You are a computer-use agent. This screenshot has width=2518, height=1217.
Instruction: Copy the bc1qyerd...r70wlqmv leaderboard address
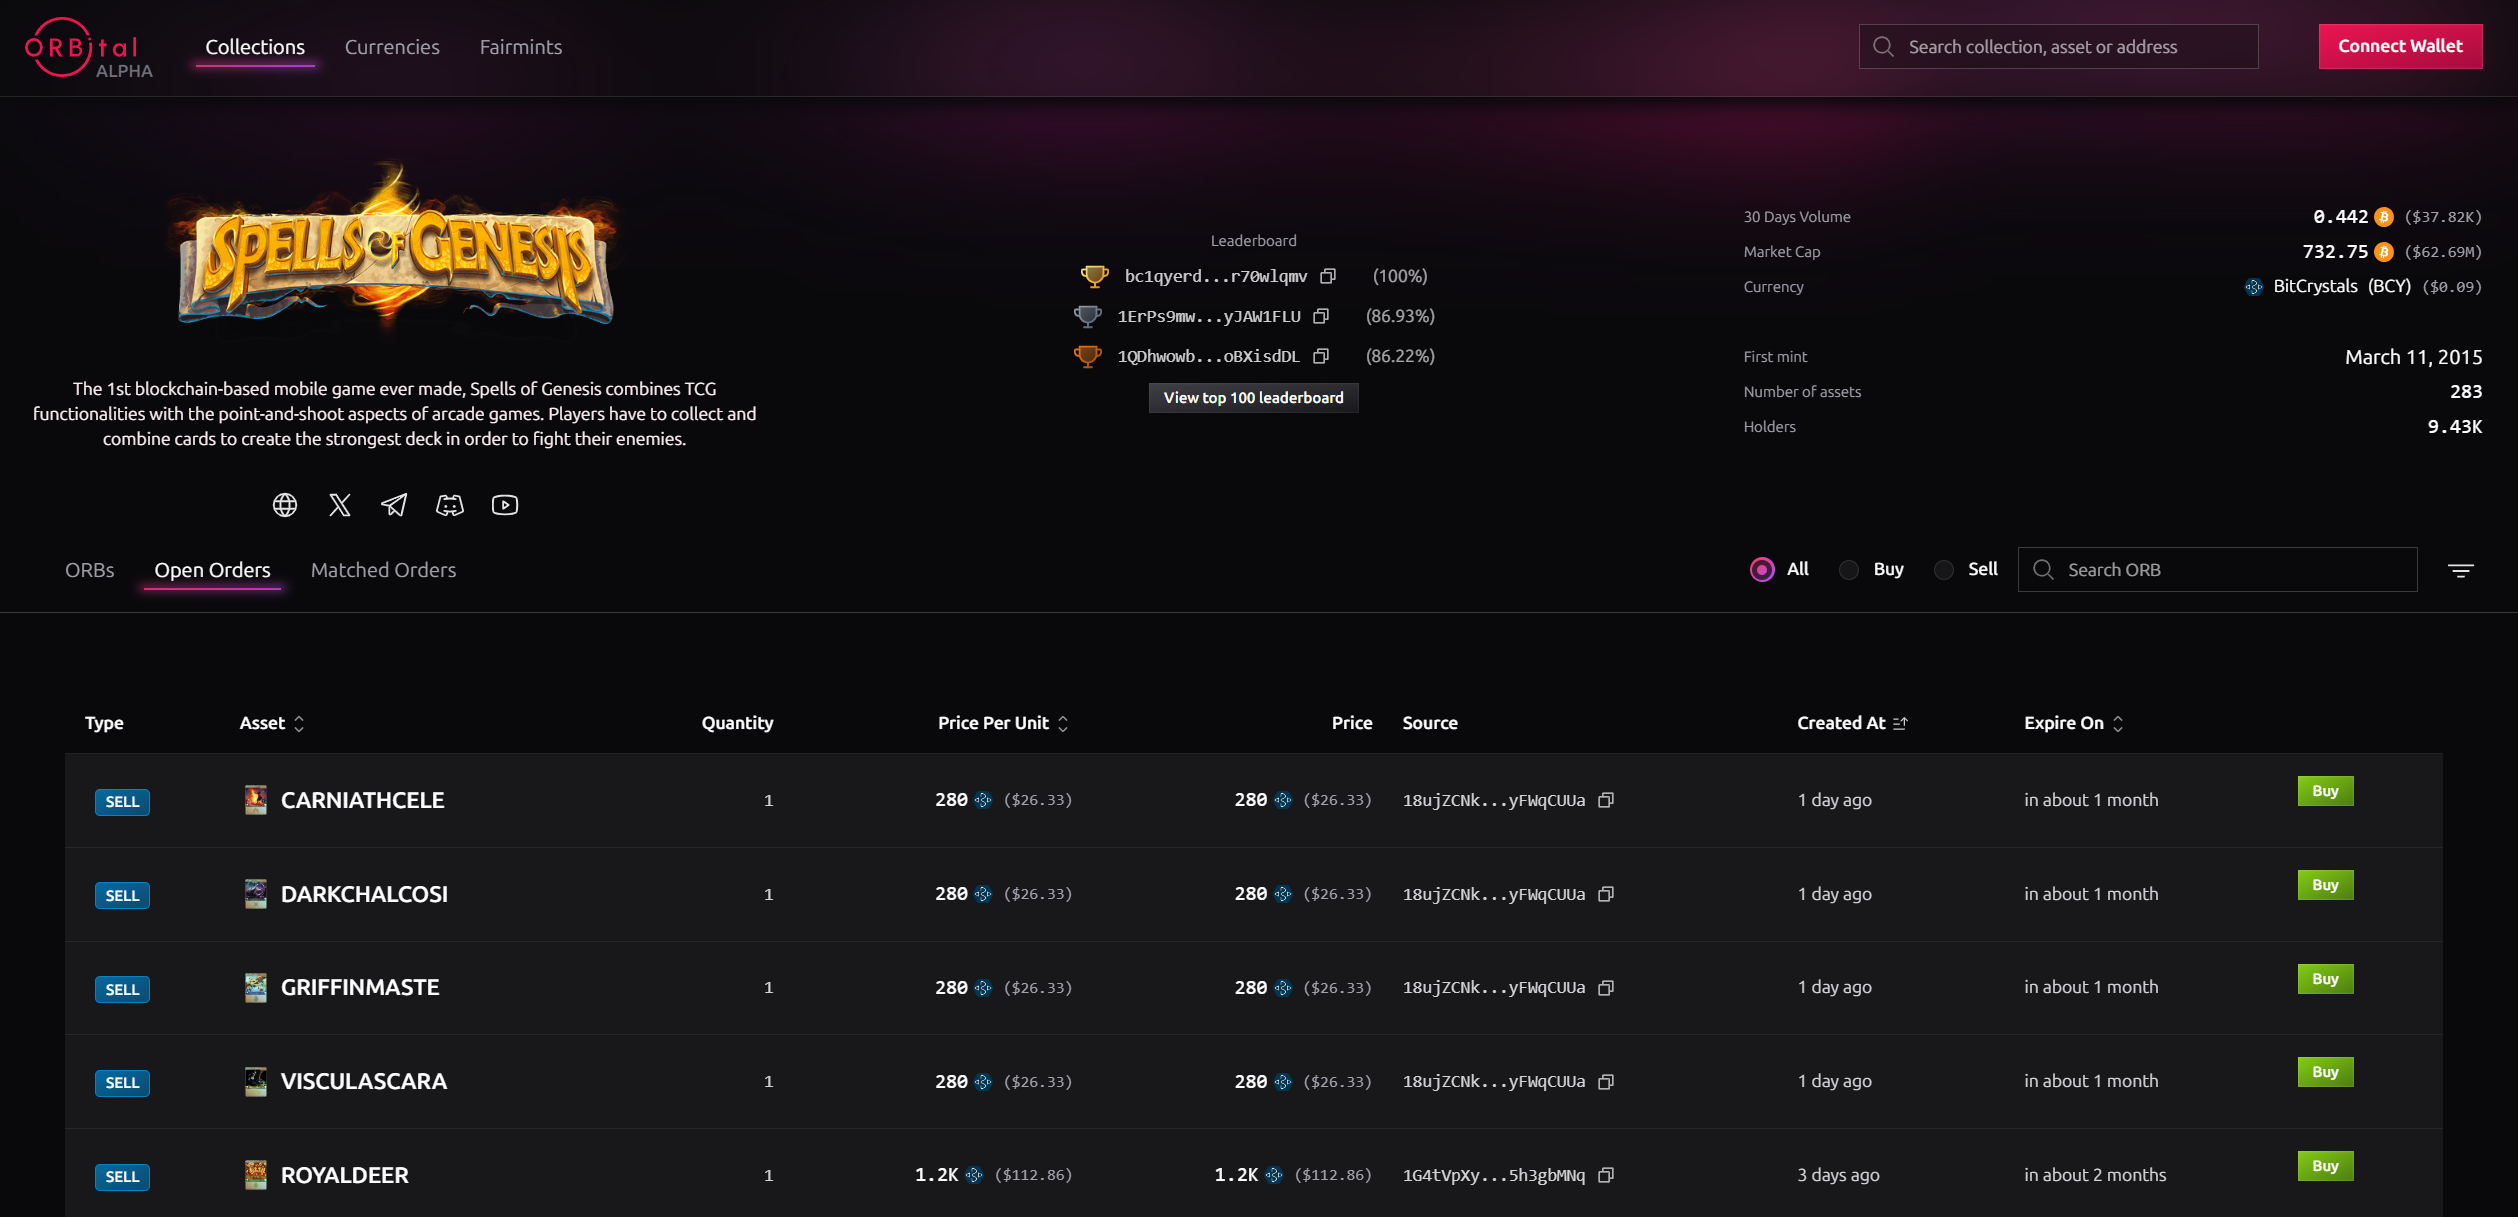pyautogui.click(x=1328, y=276)
